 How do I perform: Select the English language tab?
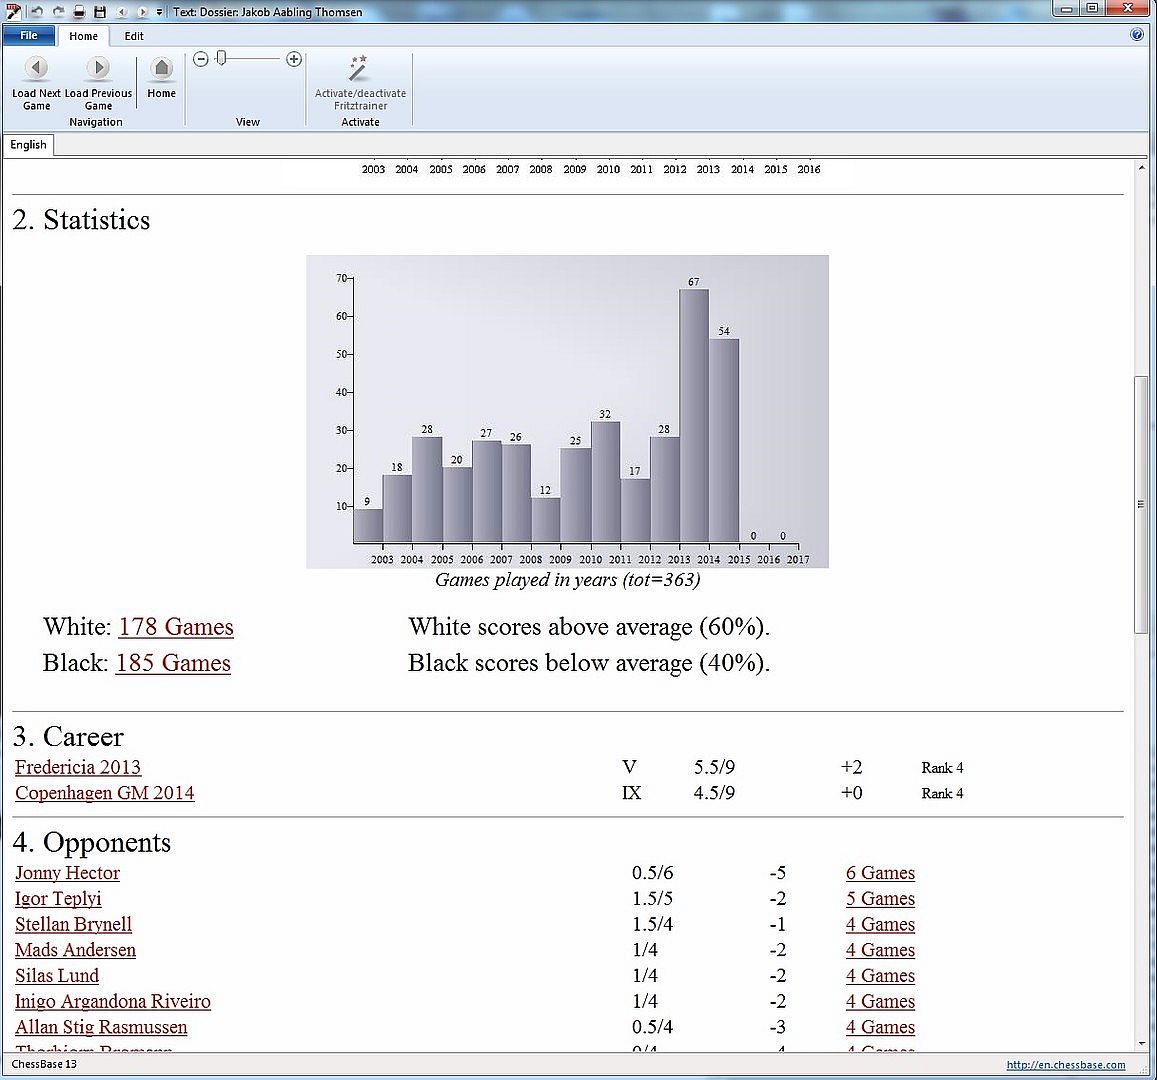(28, 145)
